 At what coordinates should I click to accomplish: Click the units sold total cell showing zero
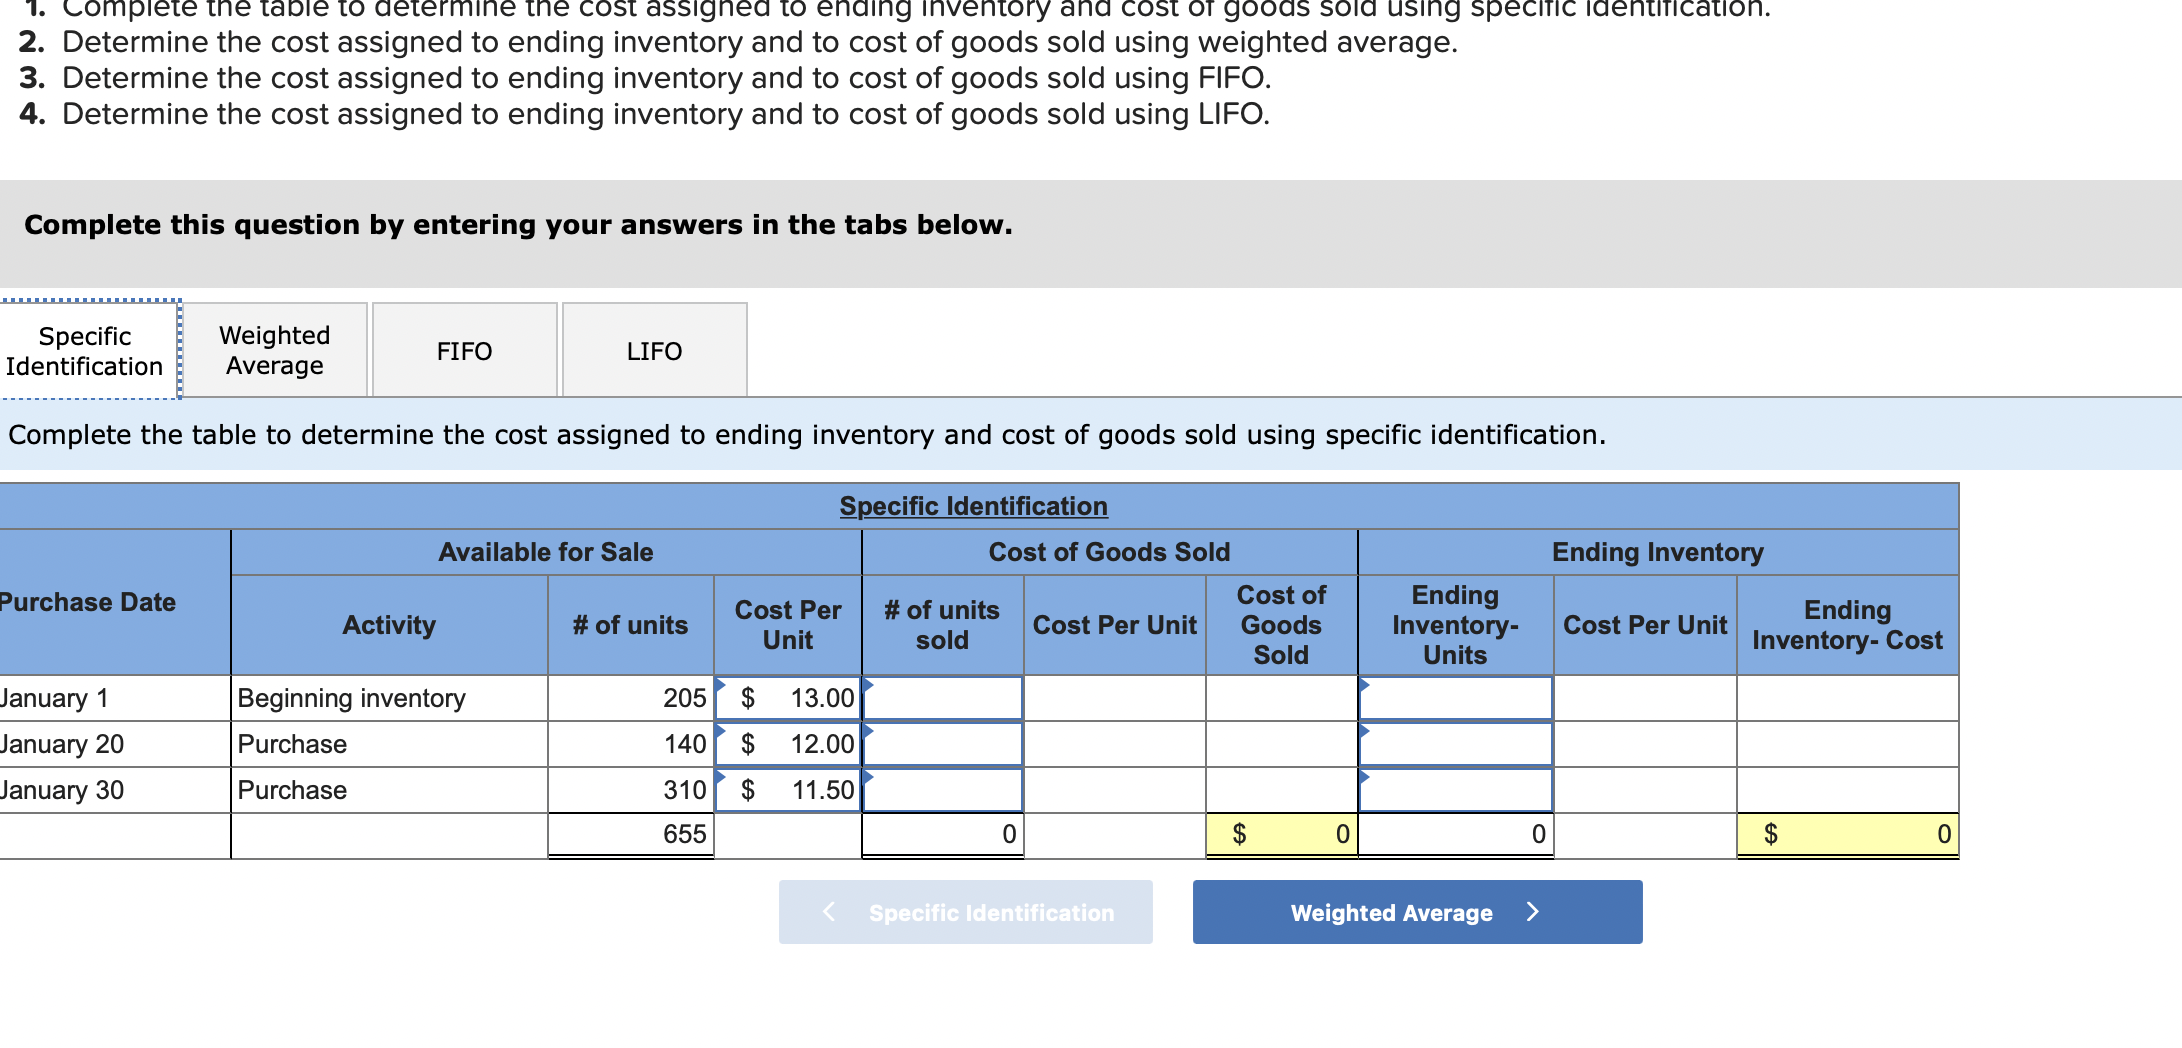pyautogui.click(x=941, y=833)
